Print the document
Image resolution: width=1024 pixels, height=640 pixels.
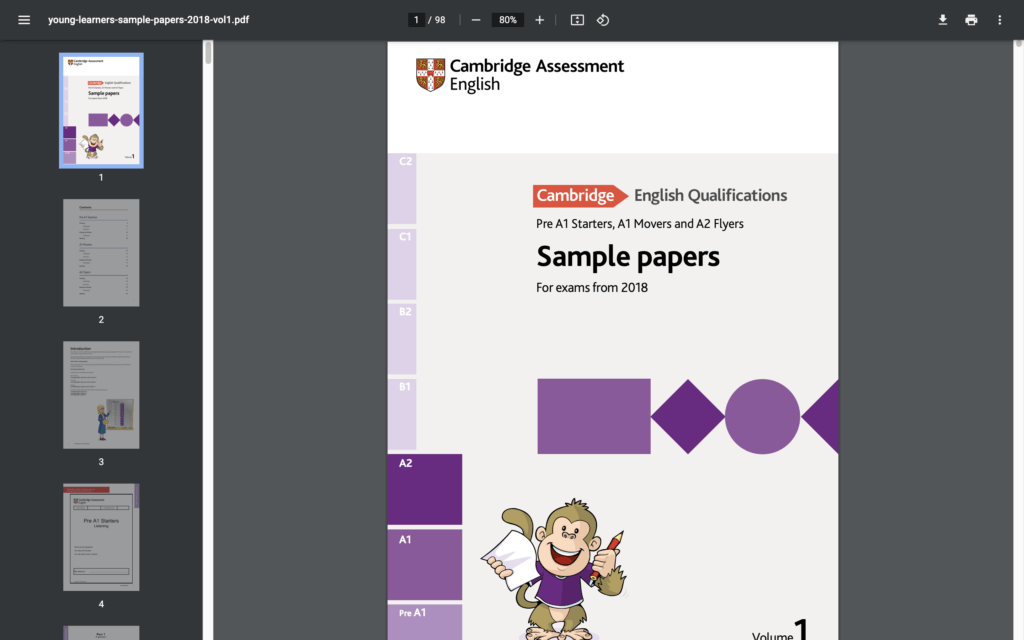pyautogui.click(x=971, y=20)
